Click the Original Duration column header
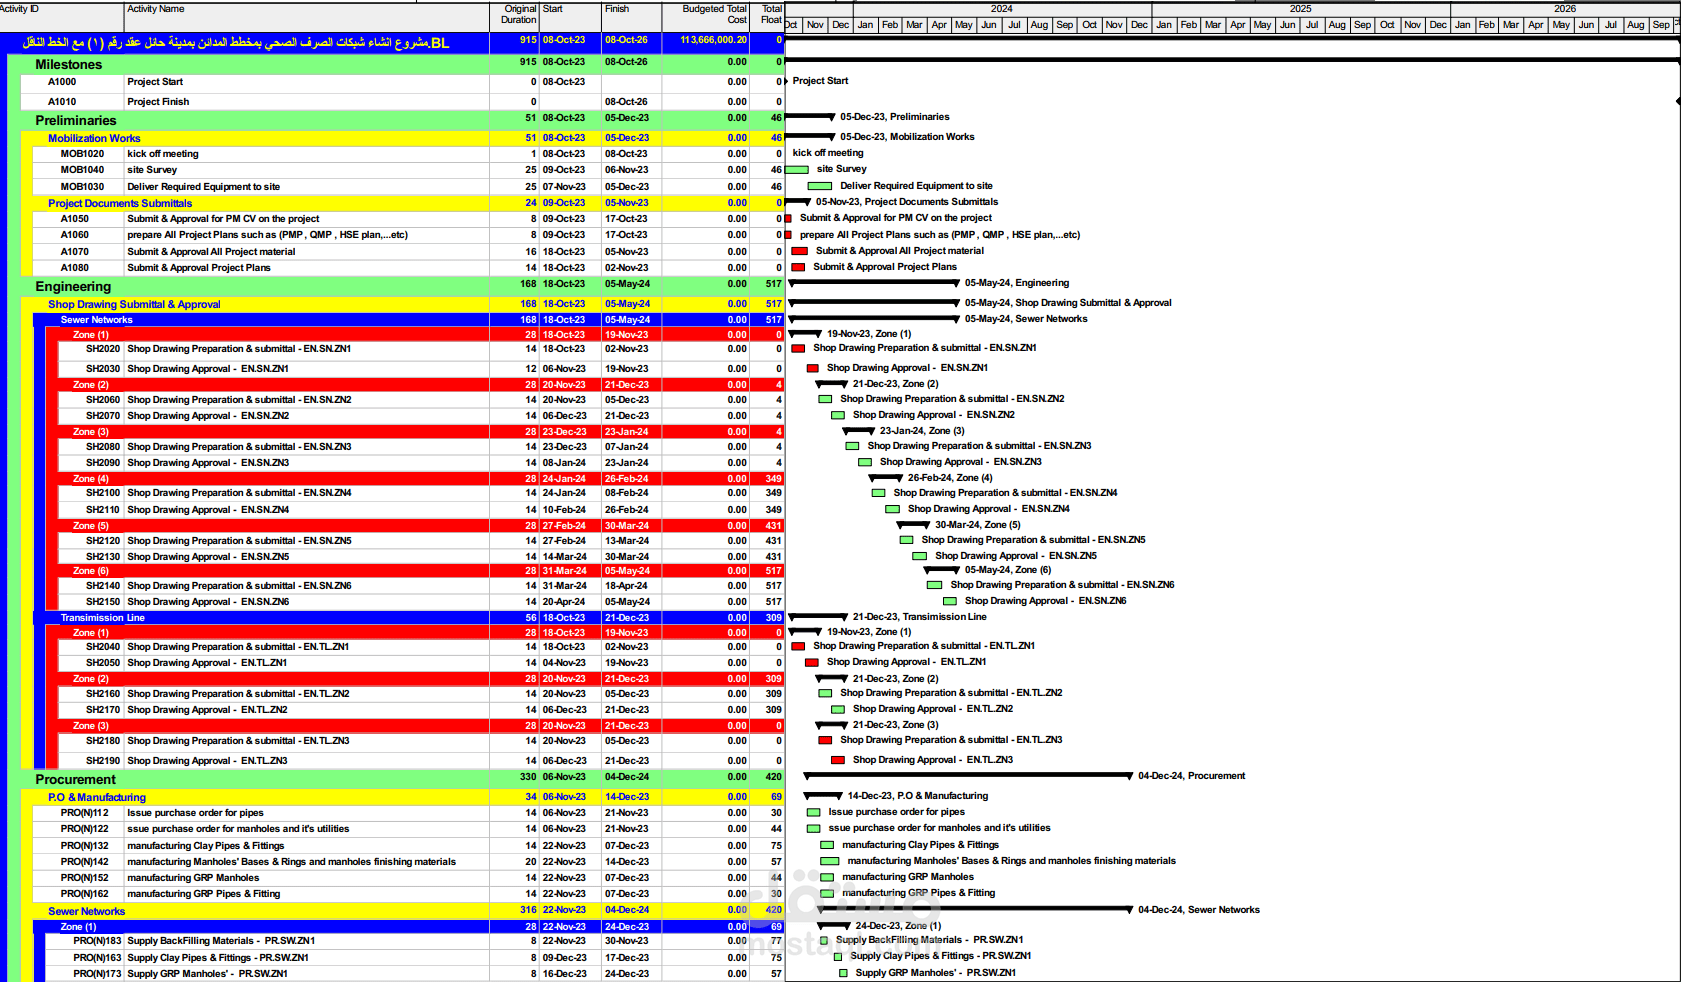Image resolution: width=1681 pixels, height=982 pixels. point(514,15)
